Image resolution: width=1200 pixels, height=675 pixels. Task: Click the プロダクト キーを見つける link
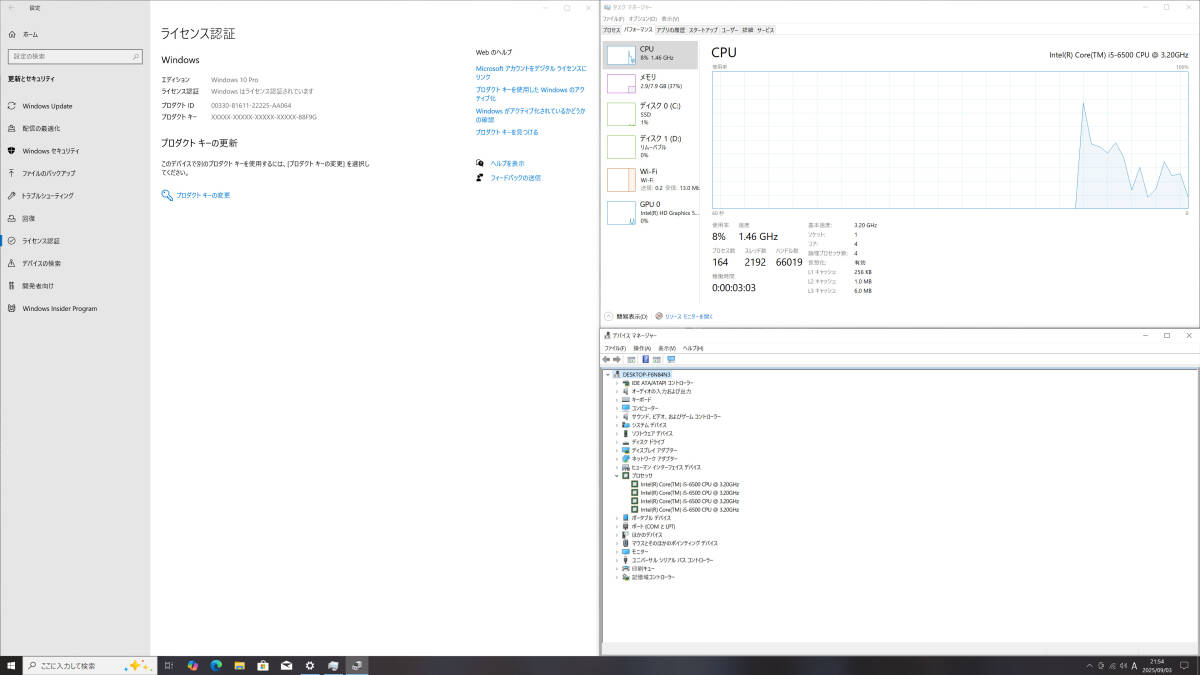pyautogui.click(x=507, y=132)
